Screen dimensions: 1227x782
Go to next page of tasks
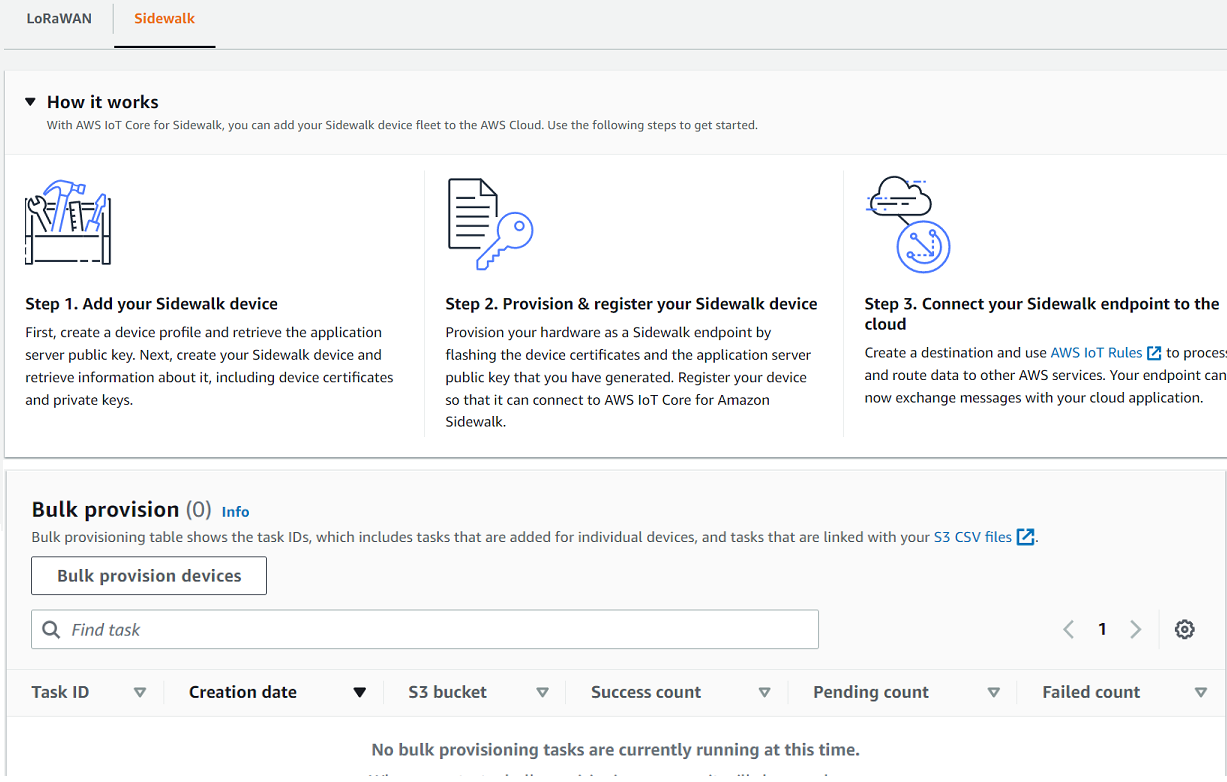tap(1135, 630)
